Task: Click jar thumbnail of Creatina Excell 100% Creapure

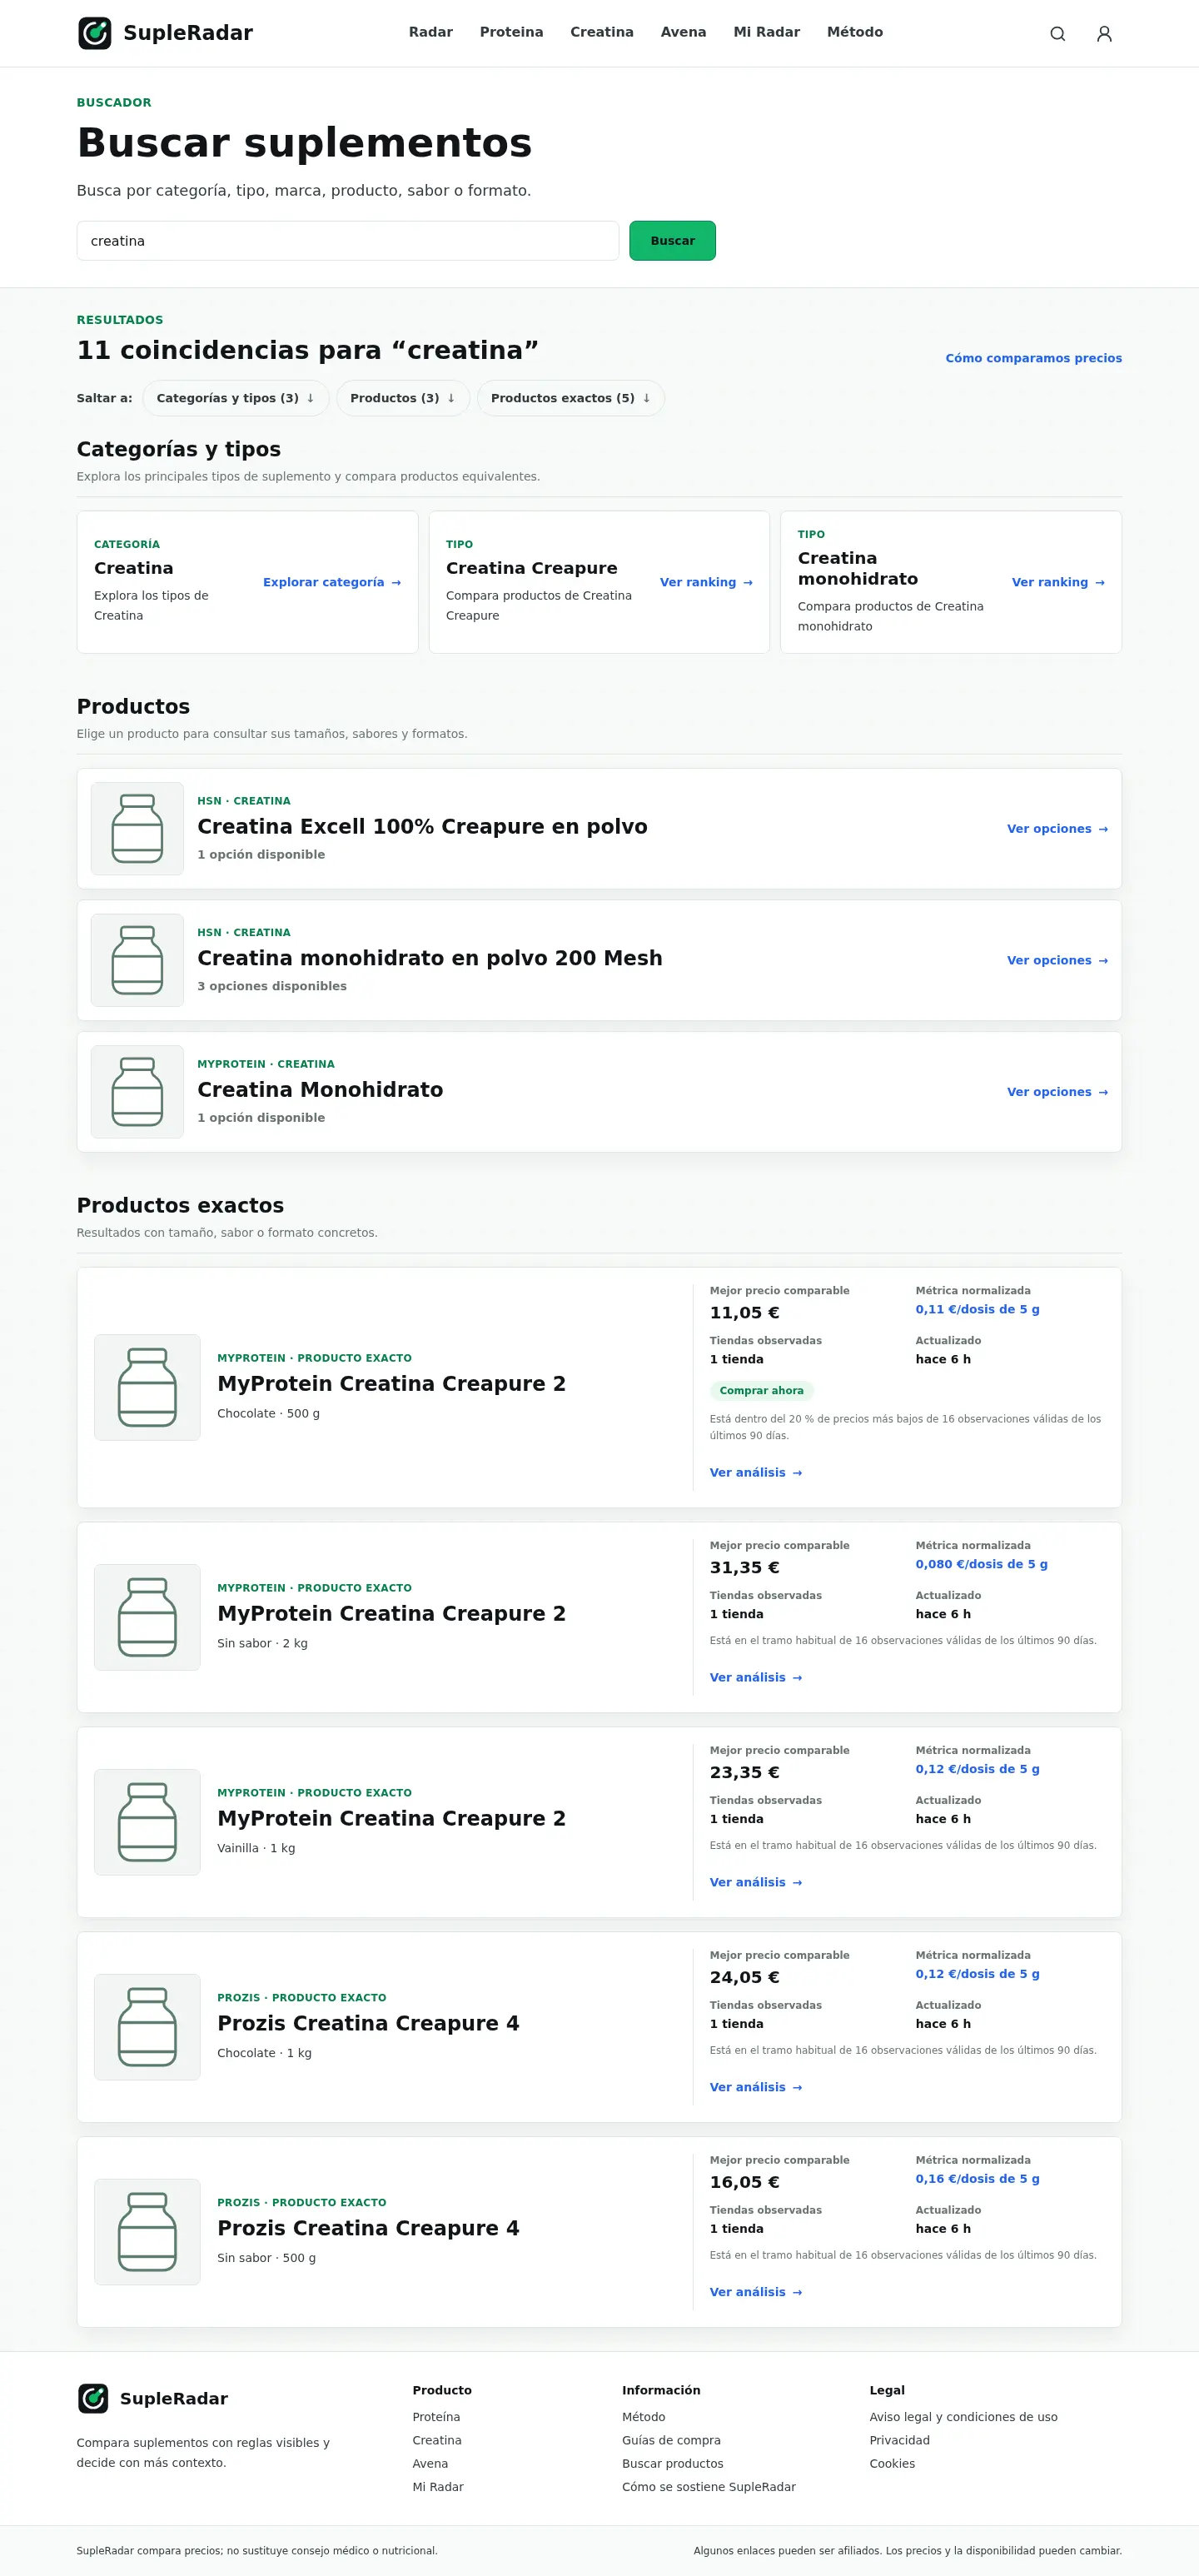Action: pyautogui.click(x=137, y=828)
